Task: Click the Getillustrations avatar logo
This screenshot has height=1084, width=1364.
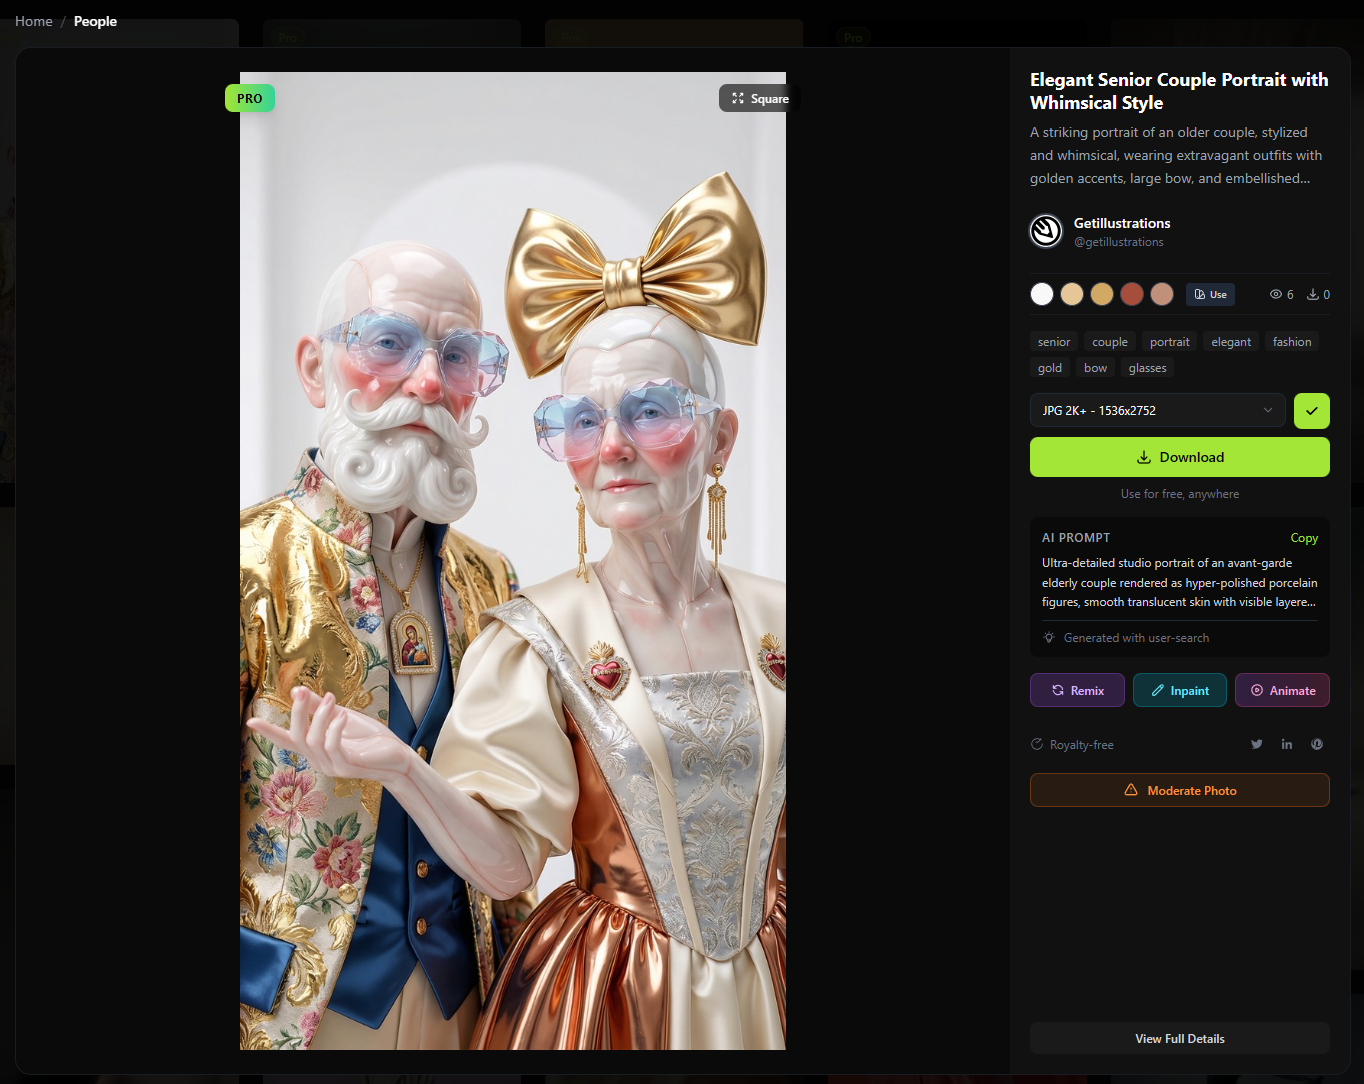Action: (x=1046, y=231)
